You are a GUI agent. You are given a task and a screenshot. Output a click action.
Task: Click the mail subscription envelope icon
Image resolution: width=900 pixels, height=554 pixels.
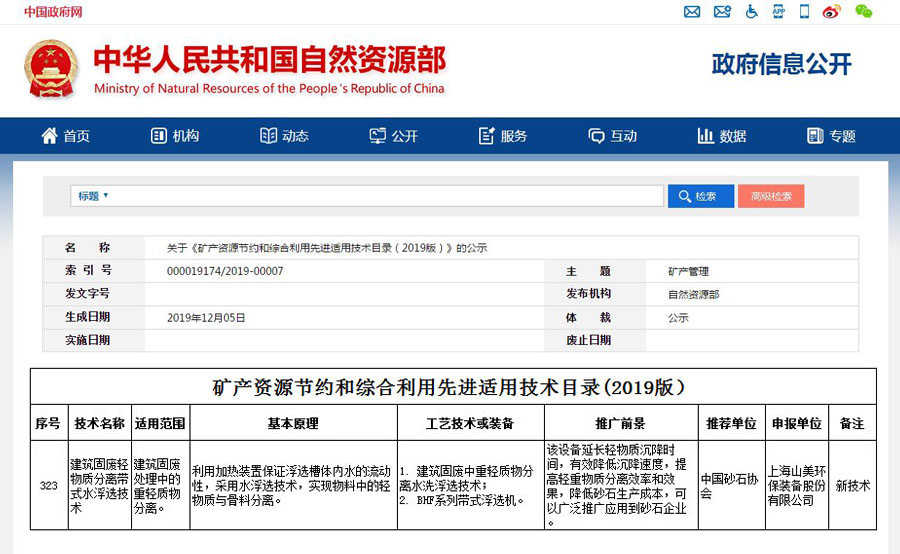click(x=722, y=12)
